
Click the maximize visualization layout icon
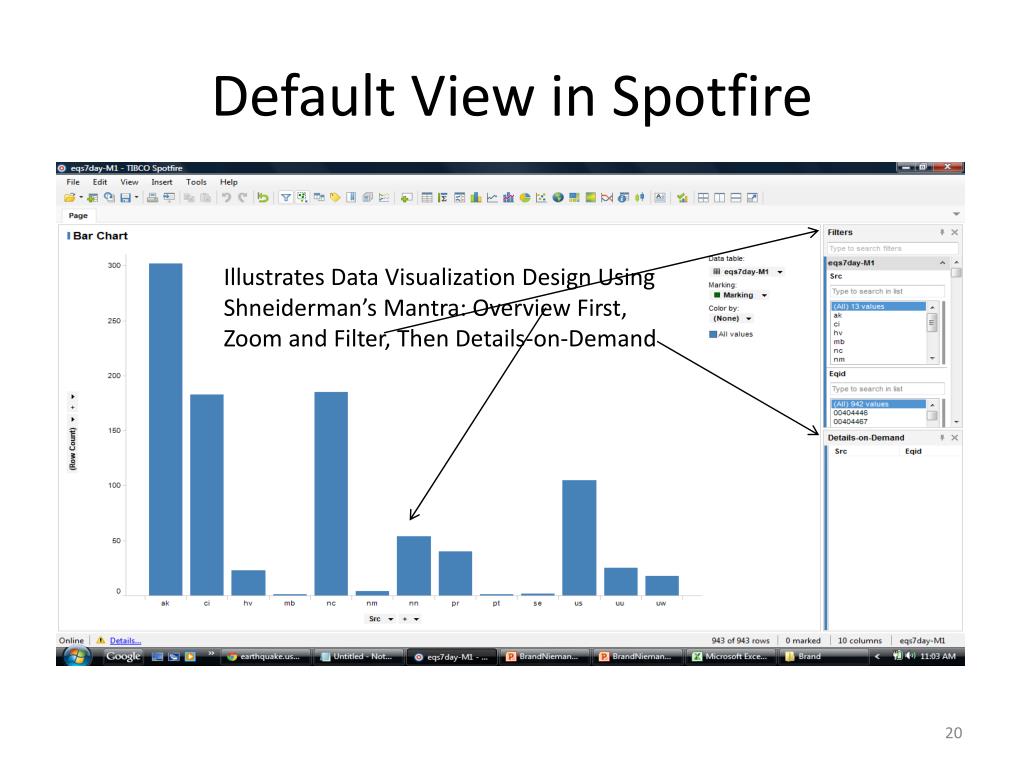pos(752,197)
